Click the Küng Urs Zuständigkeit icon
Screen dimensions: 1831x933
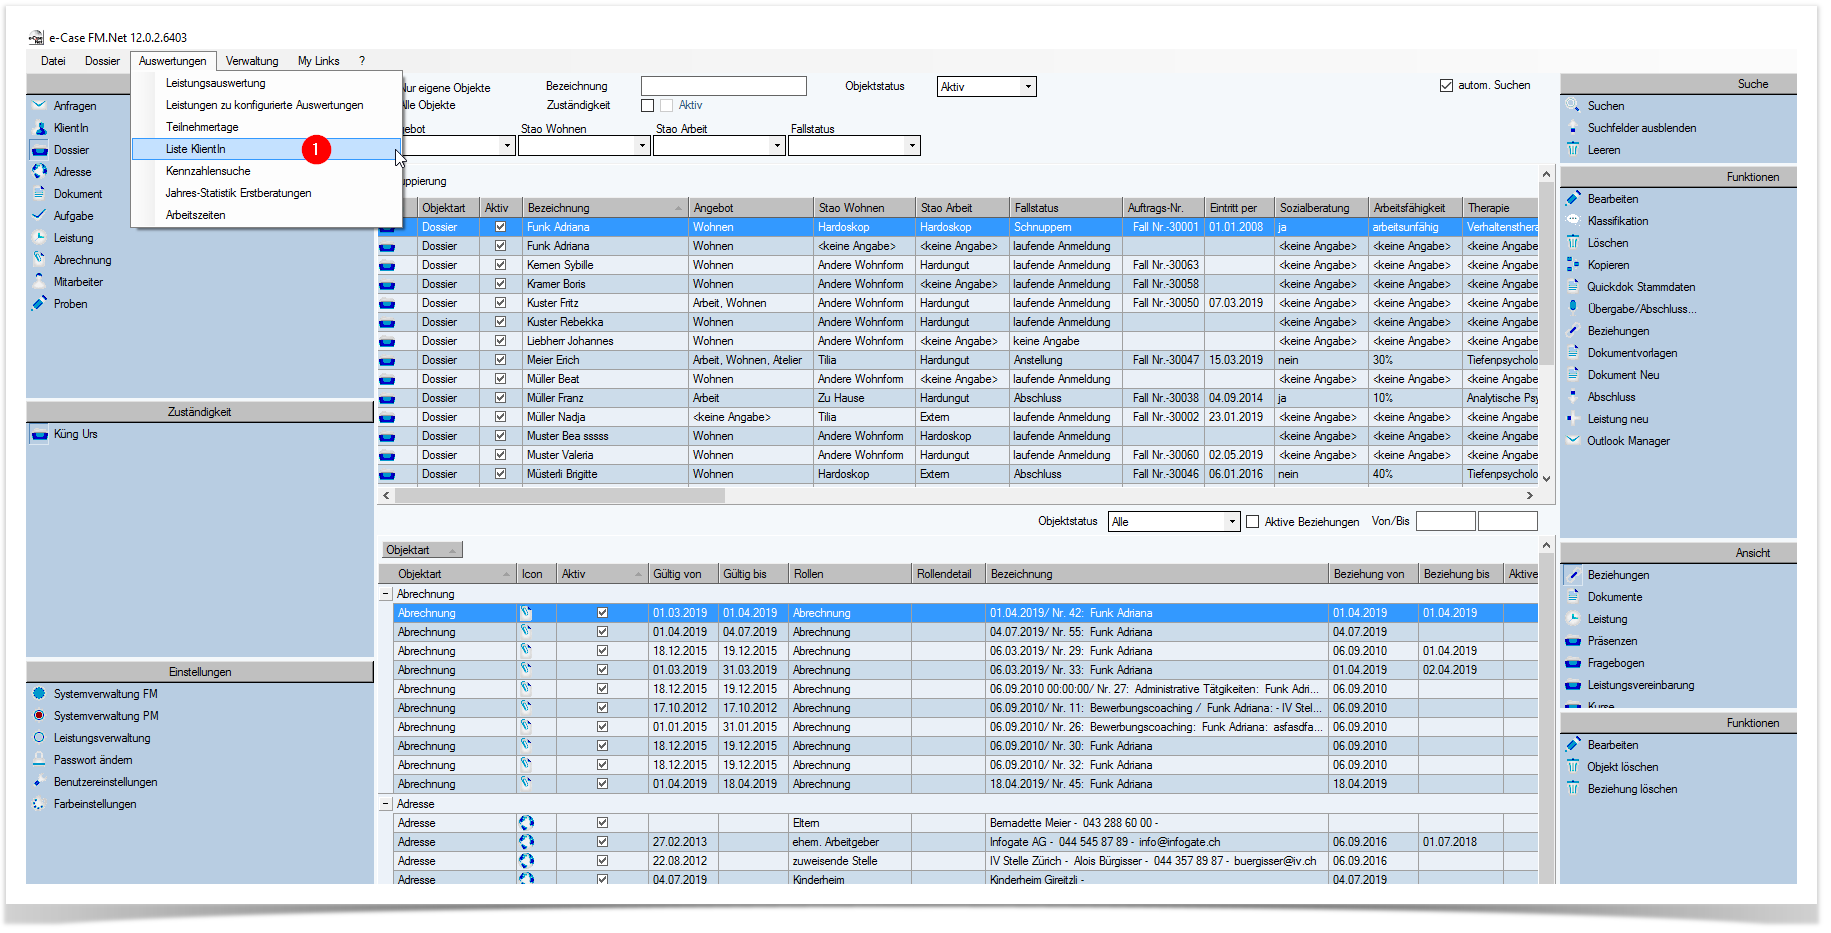pos(40,434)
